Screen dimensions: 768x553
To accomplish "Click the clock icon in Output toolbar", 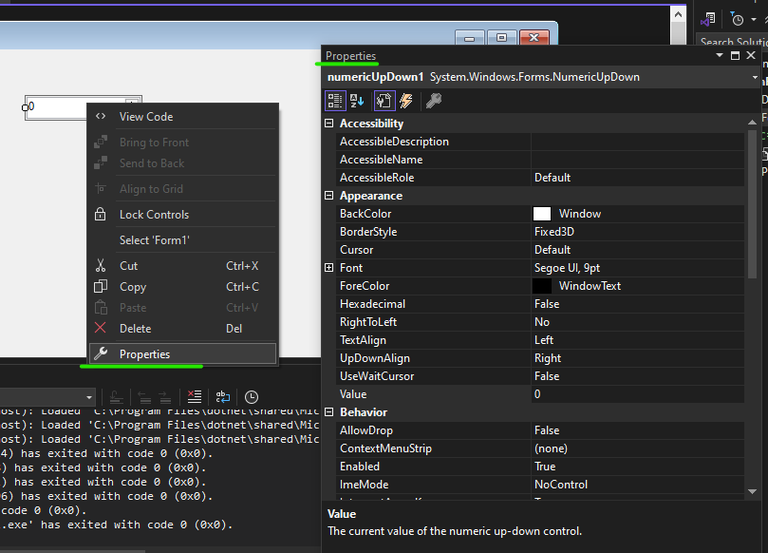I will pos(251,397).
